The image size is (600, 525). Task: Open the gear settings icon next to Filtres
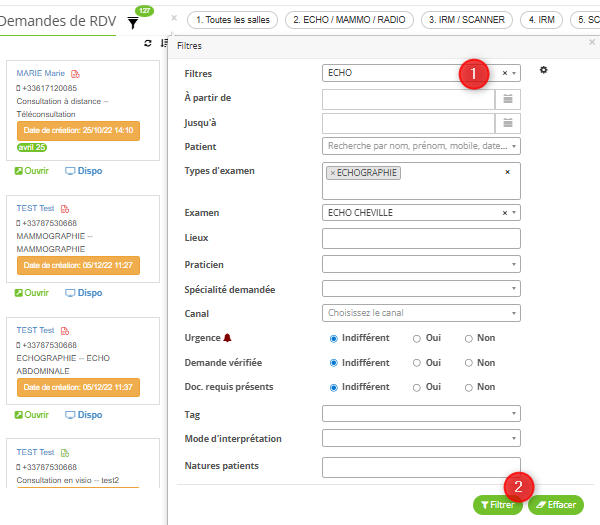544,70
